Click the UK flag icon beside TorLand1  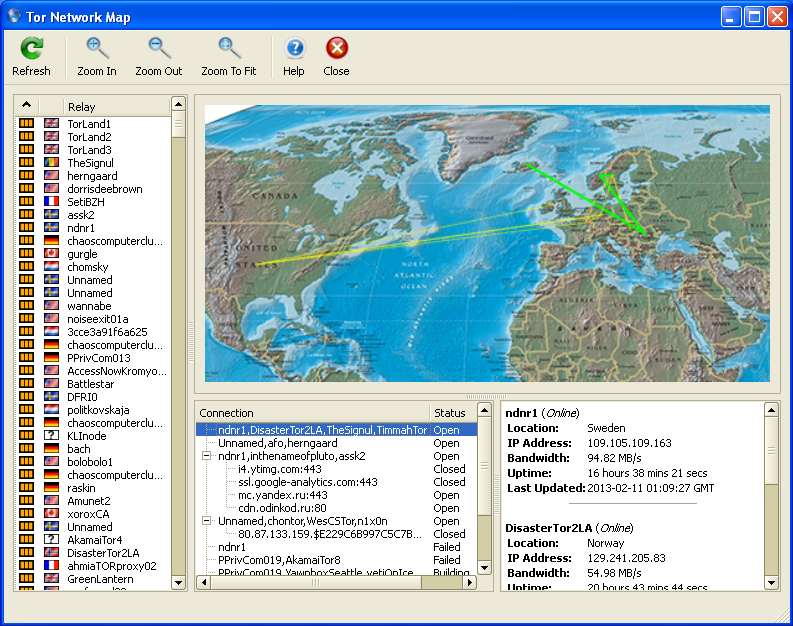click(51, 123)
